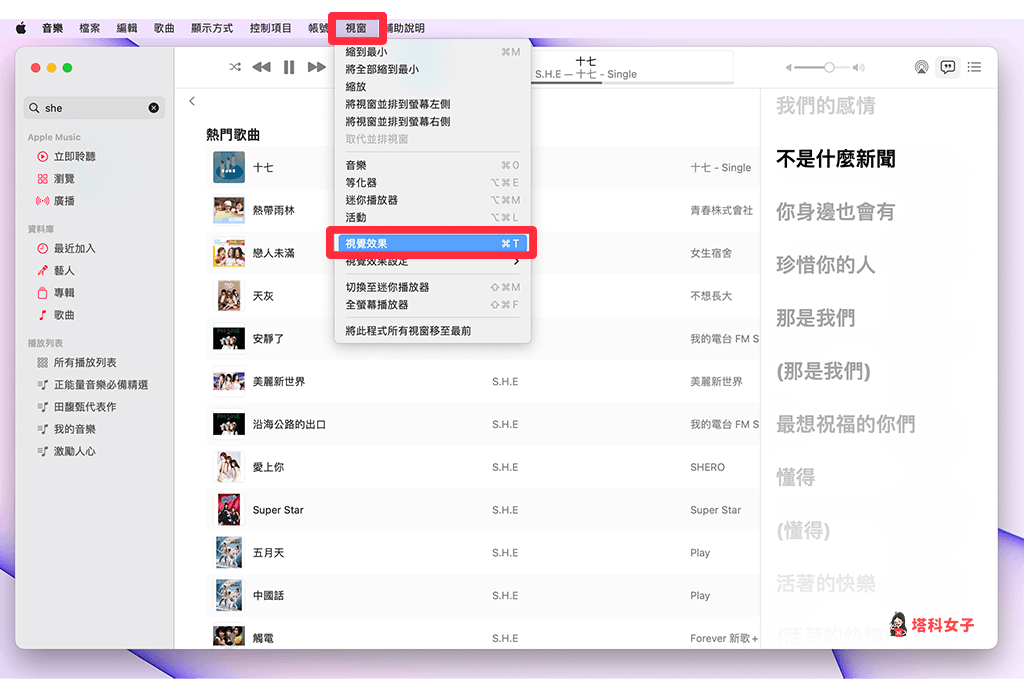Select 等化器 menu item
Screen dimensions: 1024x699
432,183
